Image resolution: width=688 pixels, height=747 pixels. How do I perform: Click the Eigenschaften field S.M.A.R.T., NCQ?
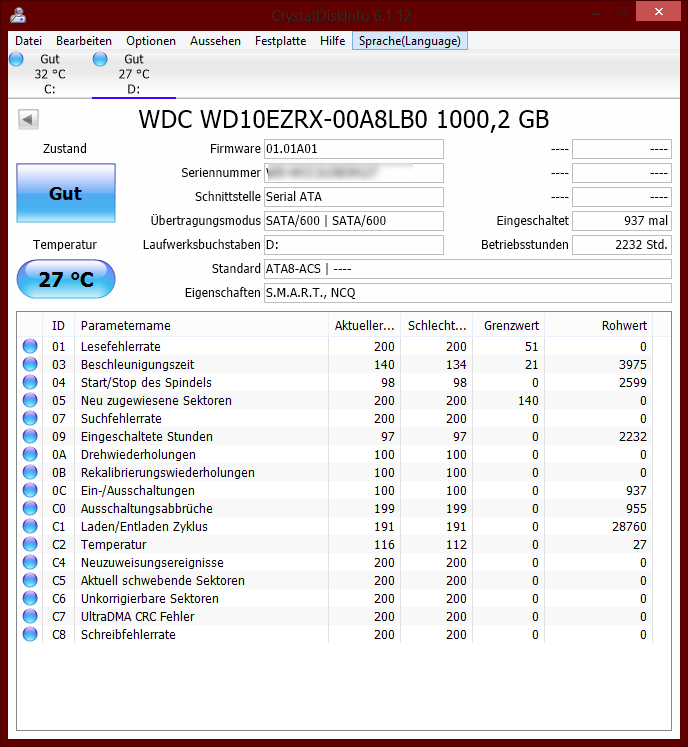(x=468, y=293)
